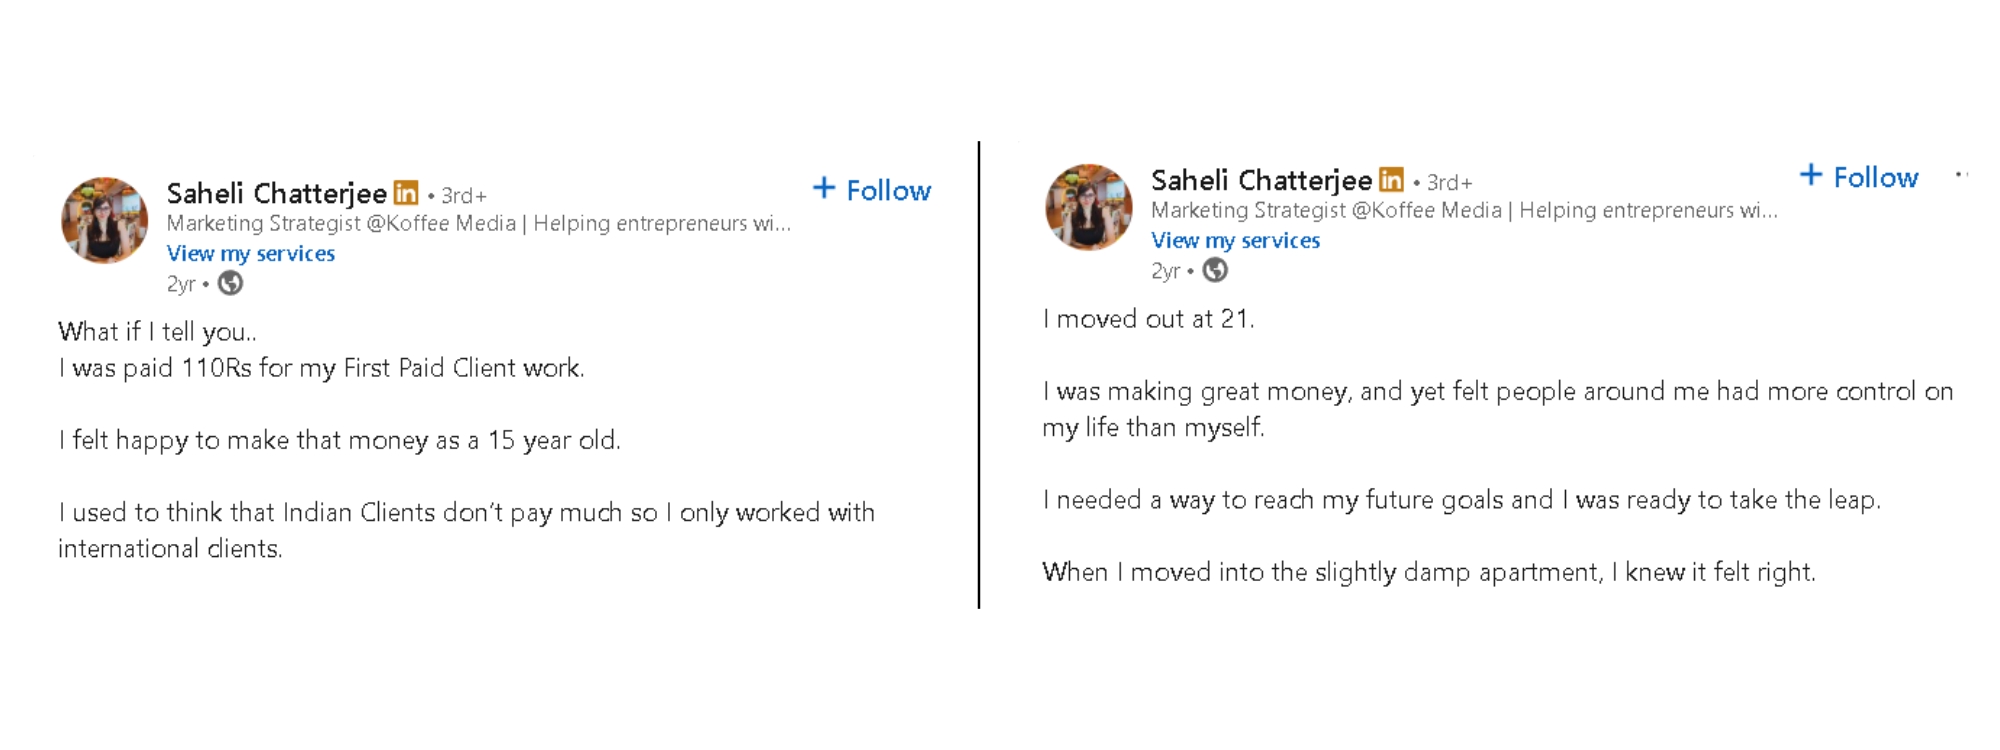Click the "What if I tell you.." text
The image size is (2000, 750).
(x=157, y=332)
